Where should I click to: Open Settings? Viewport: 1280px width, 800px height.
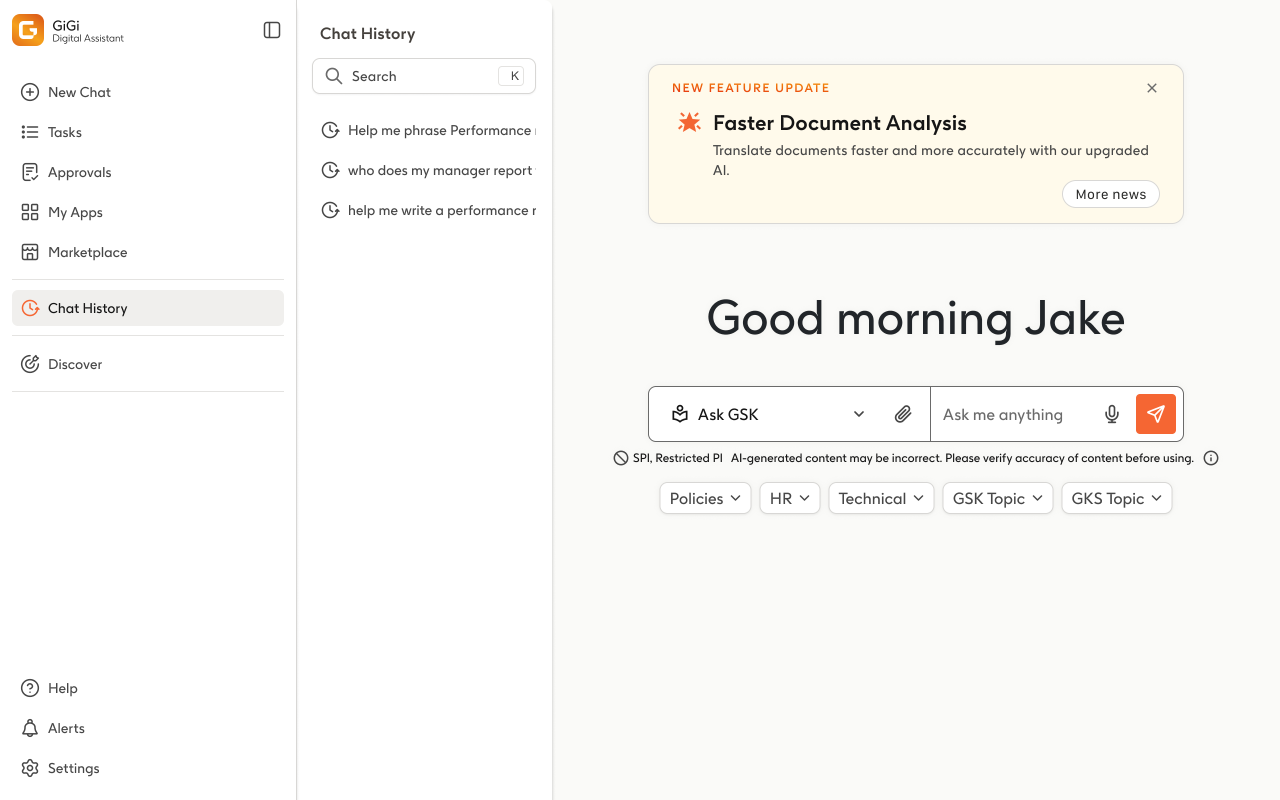[x=148, y=768]
